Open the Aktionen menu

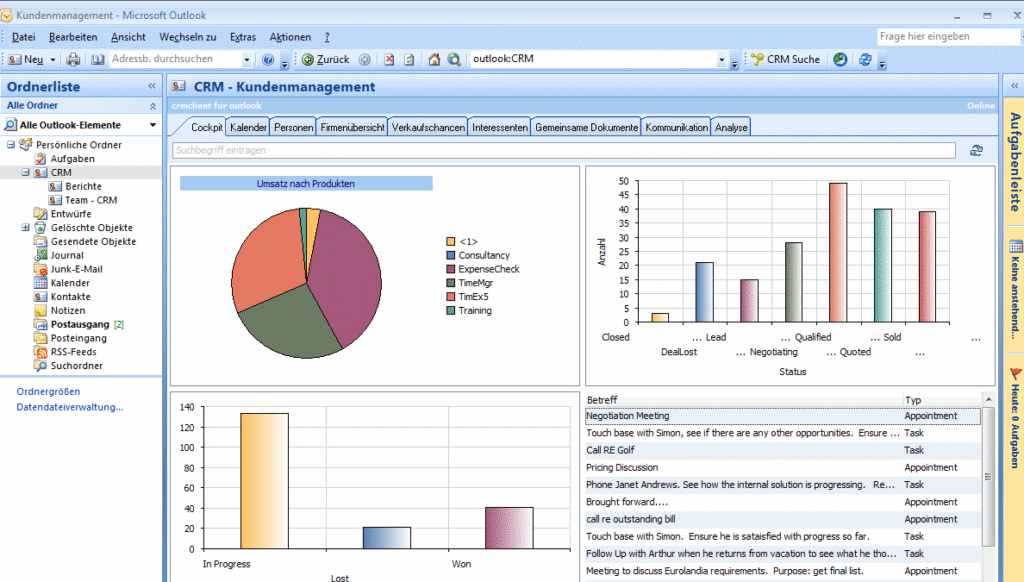(x=290, y=37)
